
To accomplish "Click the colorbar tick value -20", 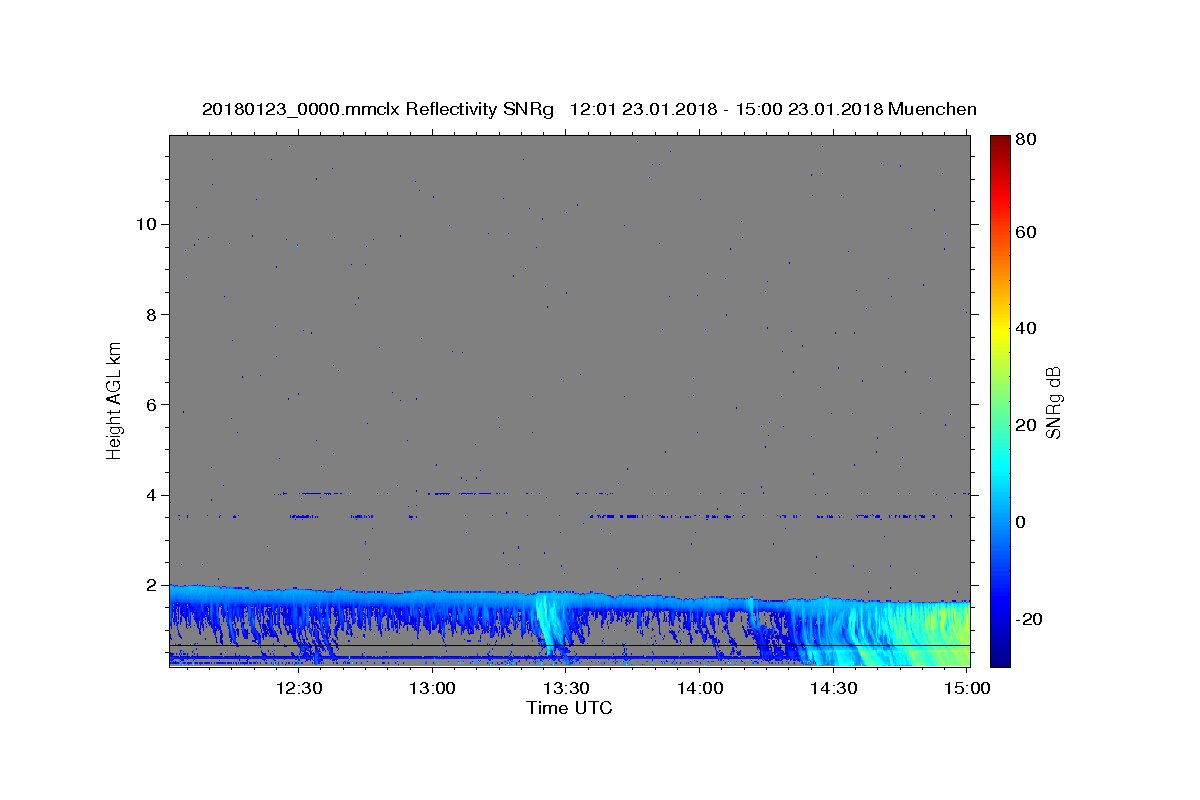I will point(1028,619).
